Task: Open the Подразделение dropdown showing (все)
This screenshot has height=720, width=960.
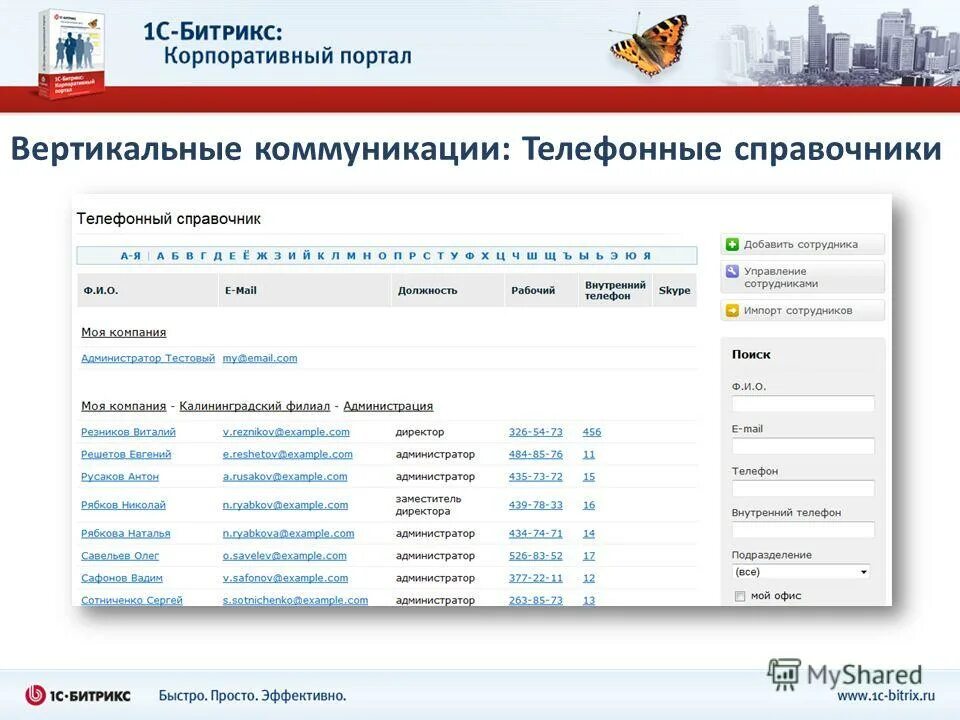Action: pos(800,572)
